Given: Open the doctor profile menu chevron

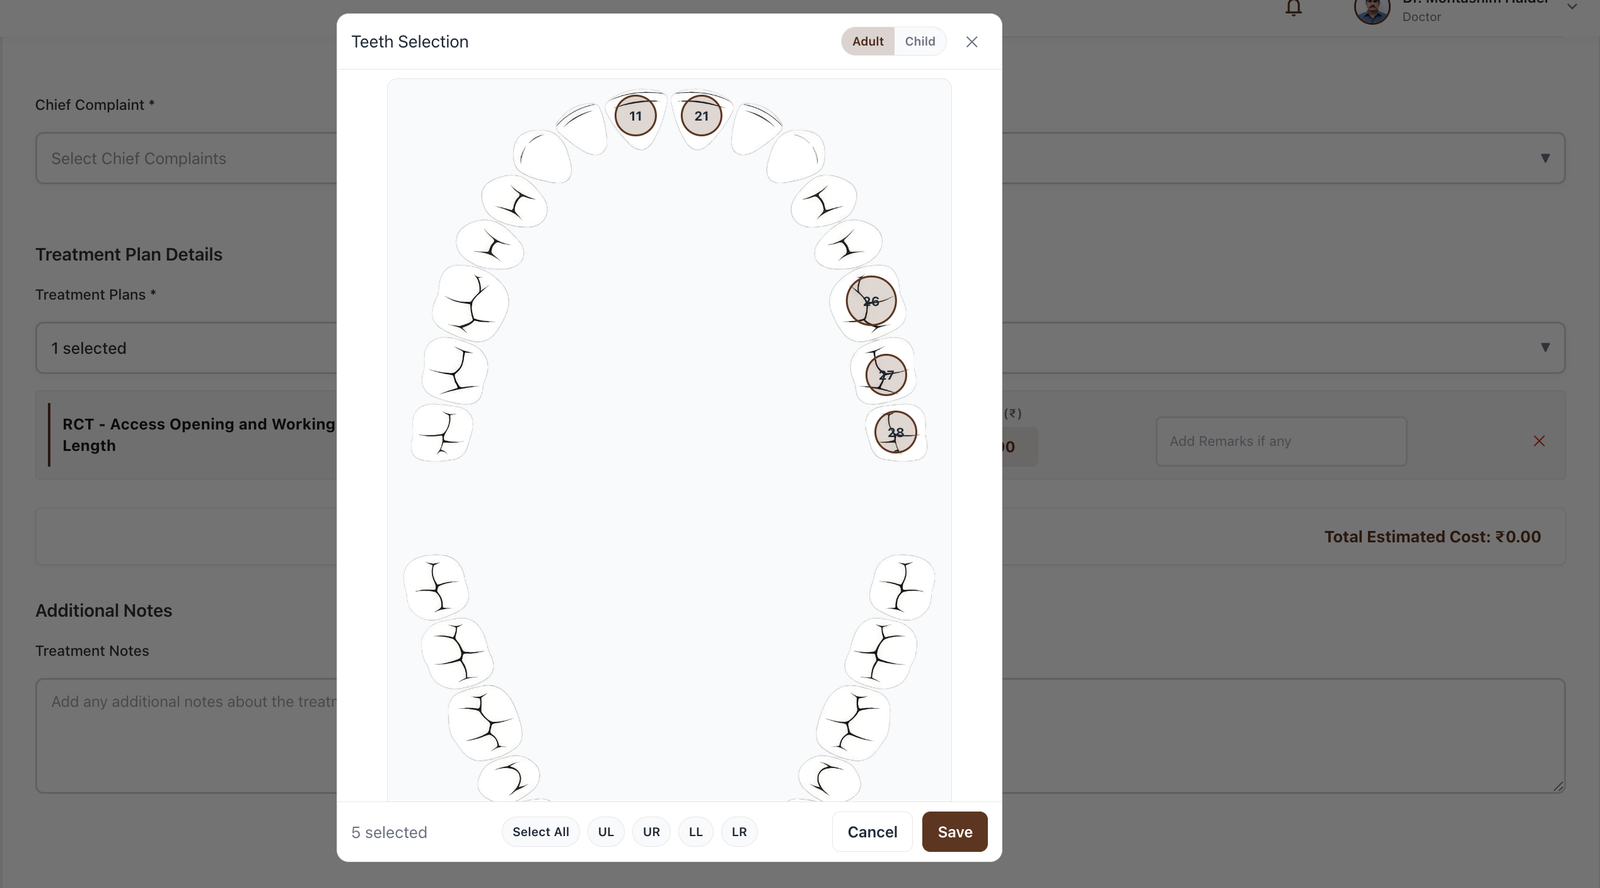Looking at the screenshot, I should point(1572,7).
